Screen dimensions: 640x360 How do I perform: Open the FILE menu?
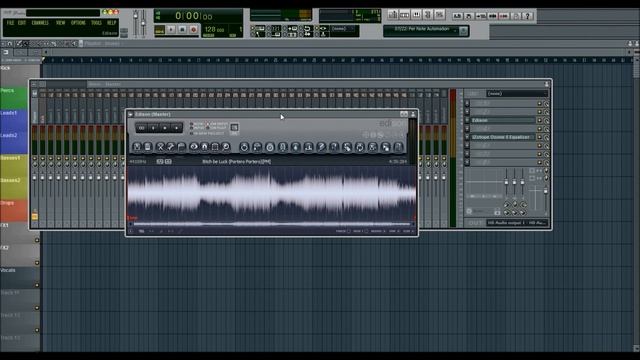coord(10,23)
